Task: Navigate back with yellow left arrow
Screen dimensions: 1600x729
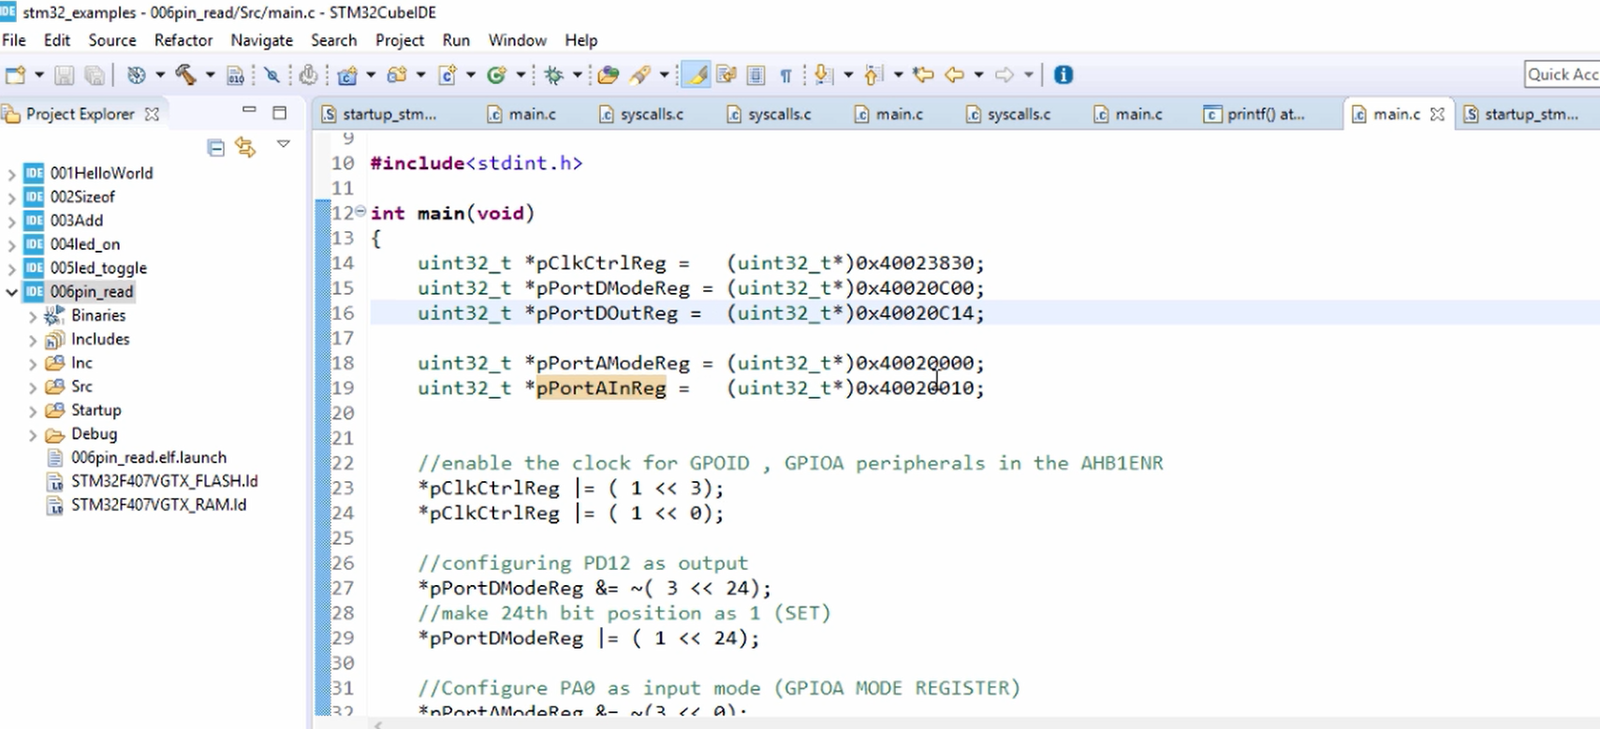Action: tap(955, 75)
